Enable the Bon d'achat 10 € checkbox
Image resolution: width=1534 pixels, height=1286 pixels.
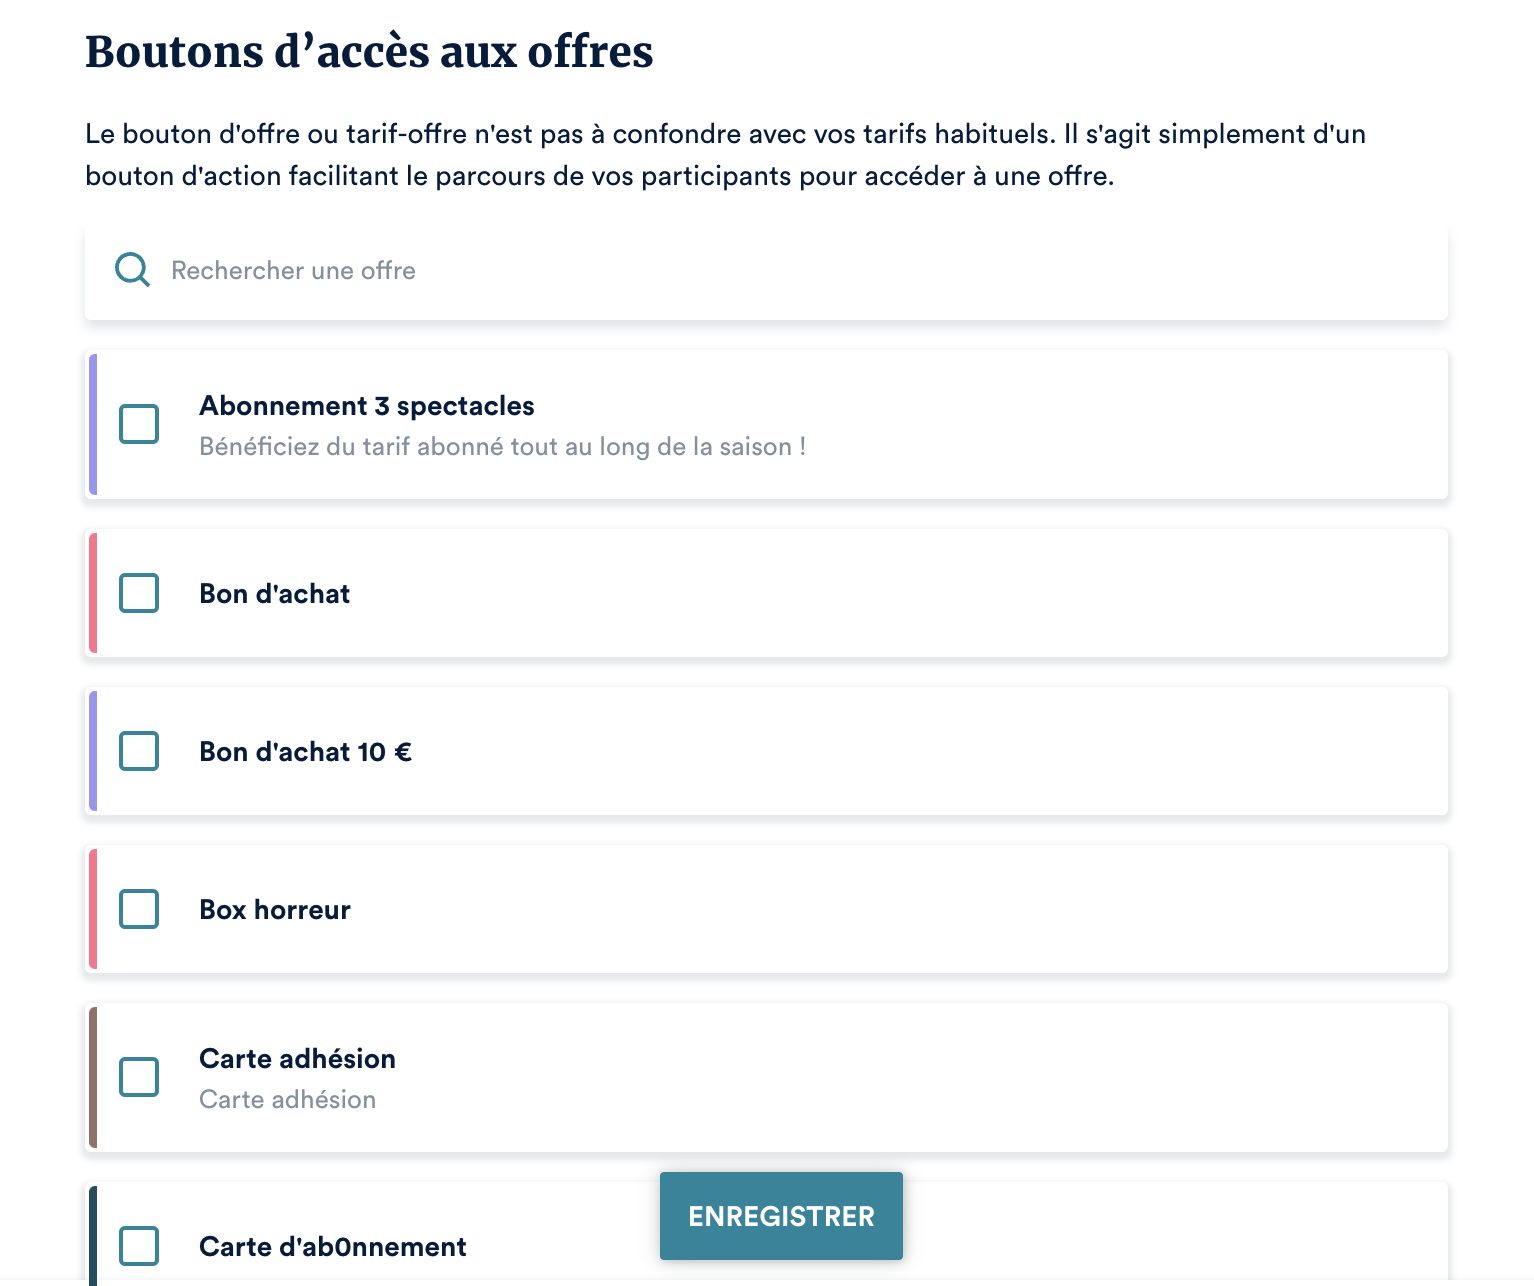pos(139,751)
